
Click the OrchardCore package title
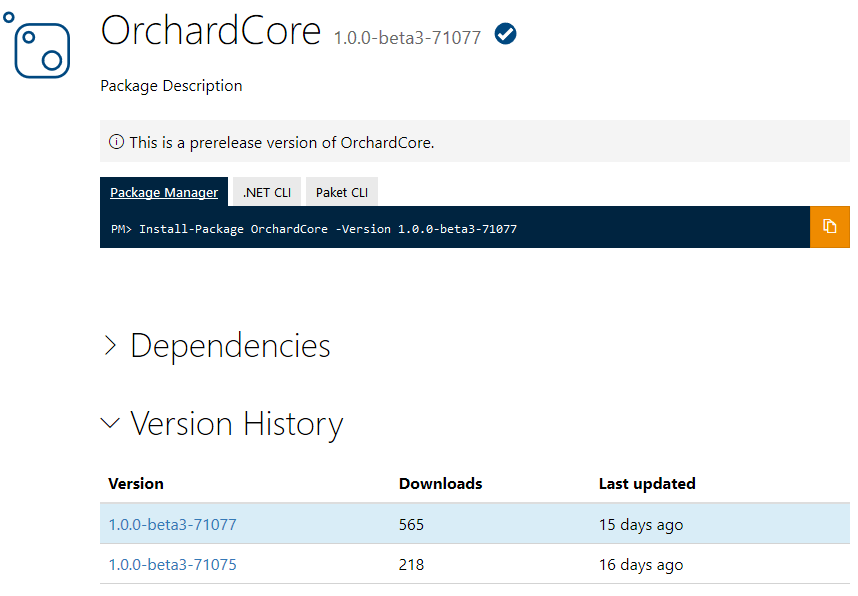211,31
